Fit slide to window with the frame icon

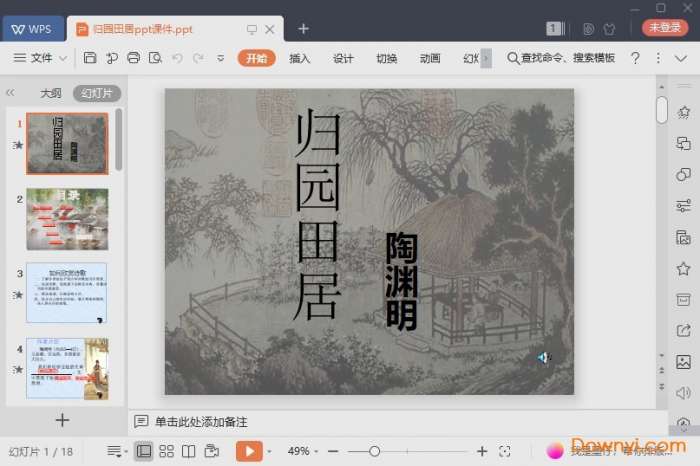(505, 452)
